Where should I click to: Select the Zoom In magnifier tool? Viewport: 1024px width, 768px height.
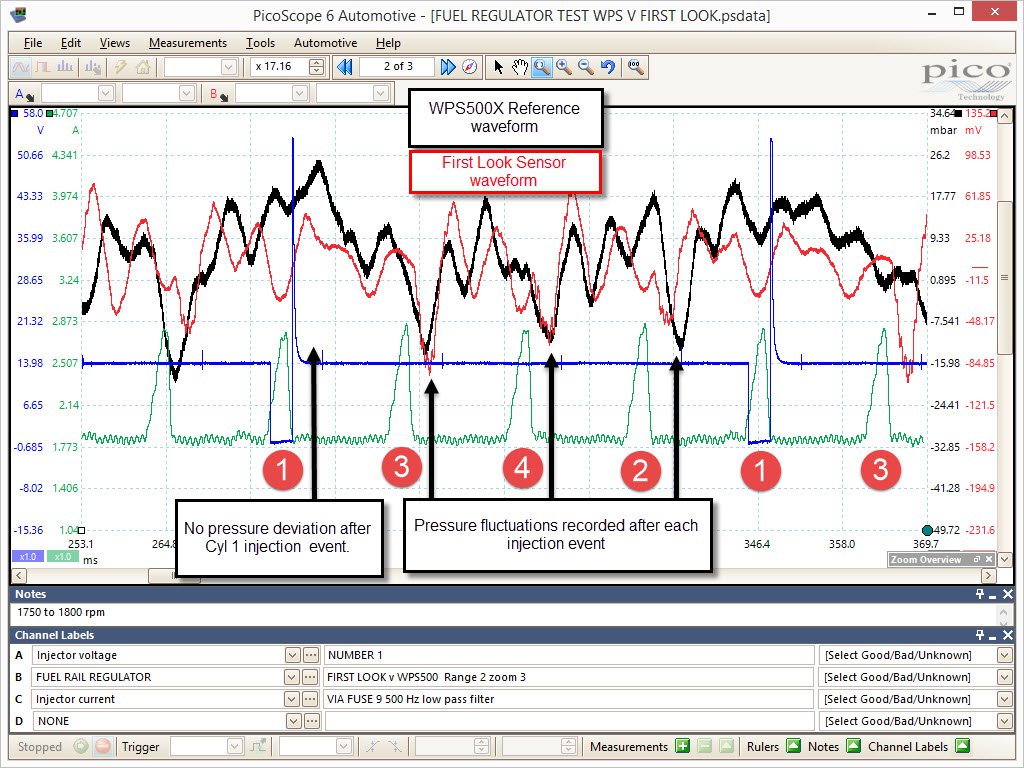point(563,67)
